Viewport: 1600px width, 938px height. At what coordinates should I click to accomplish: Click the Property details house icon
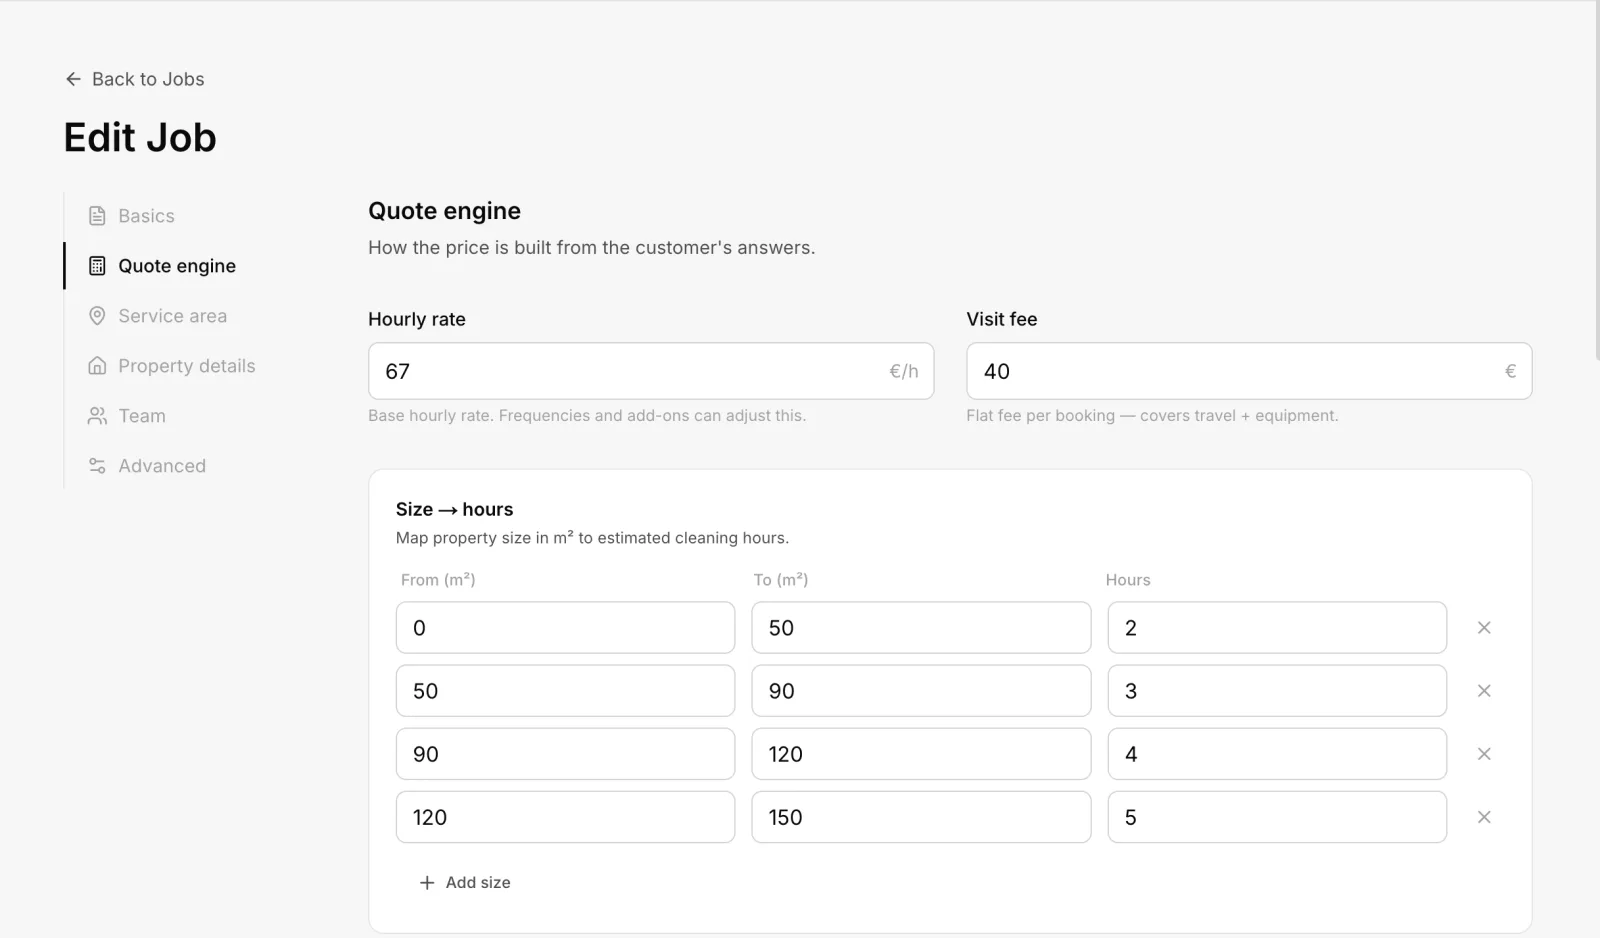[97, 366]
